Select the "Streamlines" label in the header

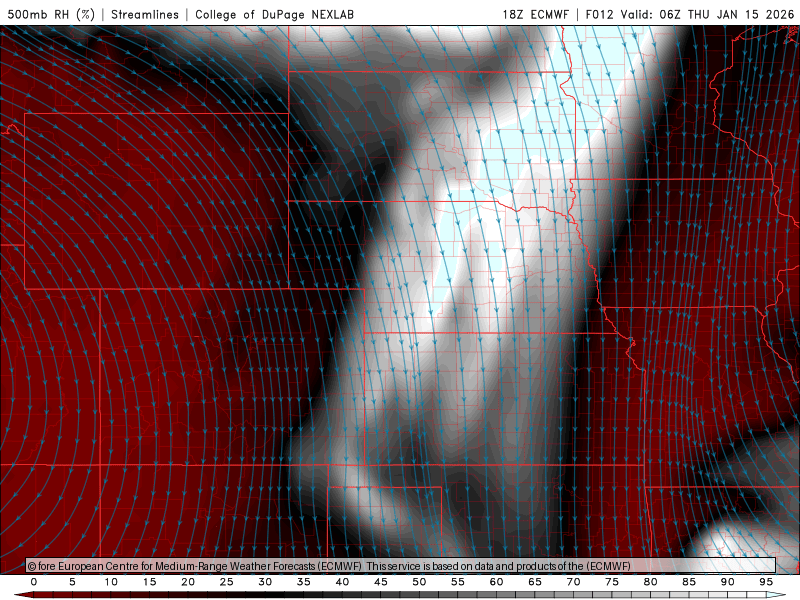(145, 14)
